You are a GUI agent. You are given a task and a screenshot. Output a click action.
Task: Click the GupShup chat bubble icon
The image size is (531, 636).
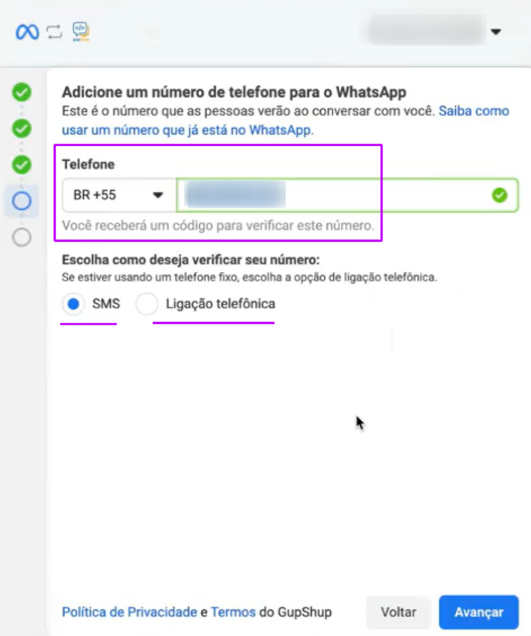81,31
